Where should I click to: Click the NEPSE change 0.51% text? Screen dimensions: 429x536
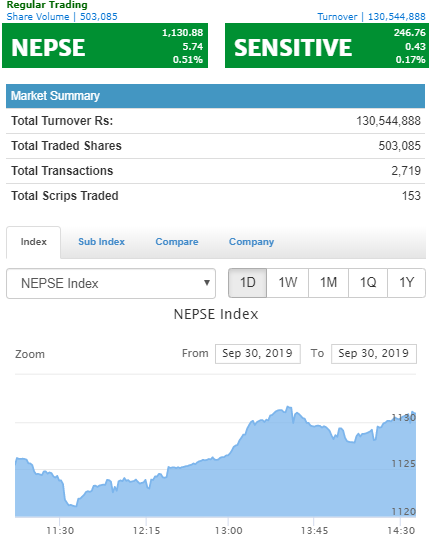point(188,59)
